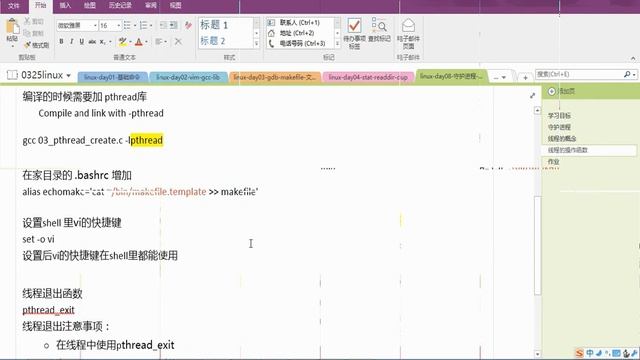The width and height of the screenshot is (640, 360).
Task: Select the Format Painter brush
Action: click(27, 45)
